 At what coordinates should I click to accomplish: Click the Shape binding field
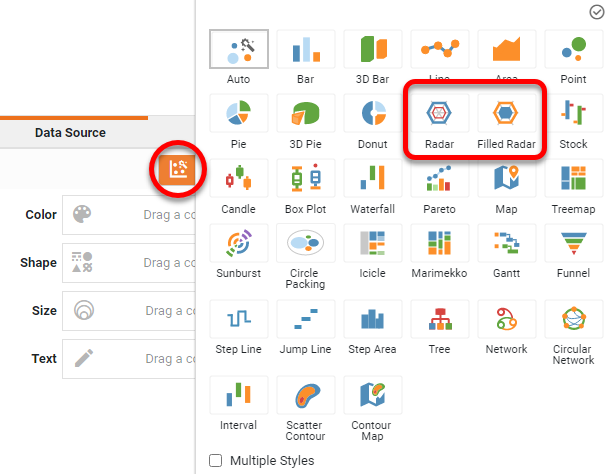coord(130,263)
